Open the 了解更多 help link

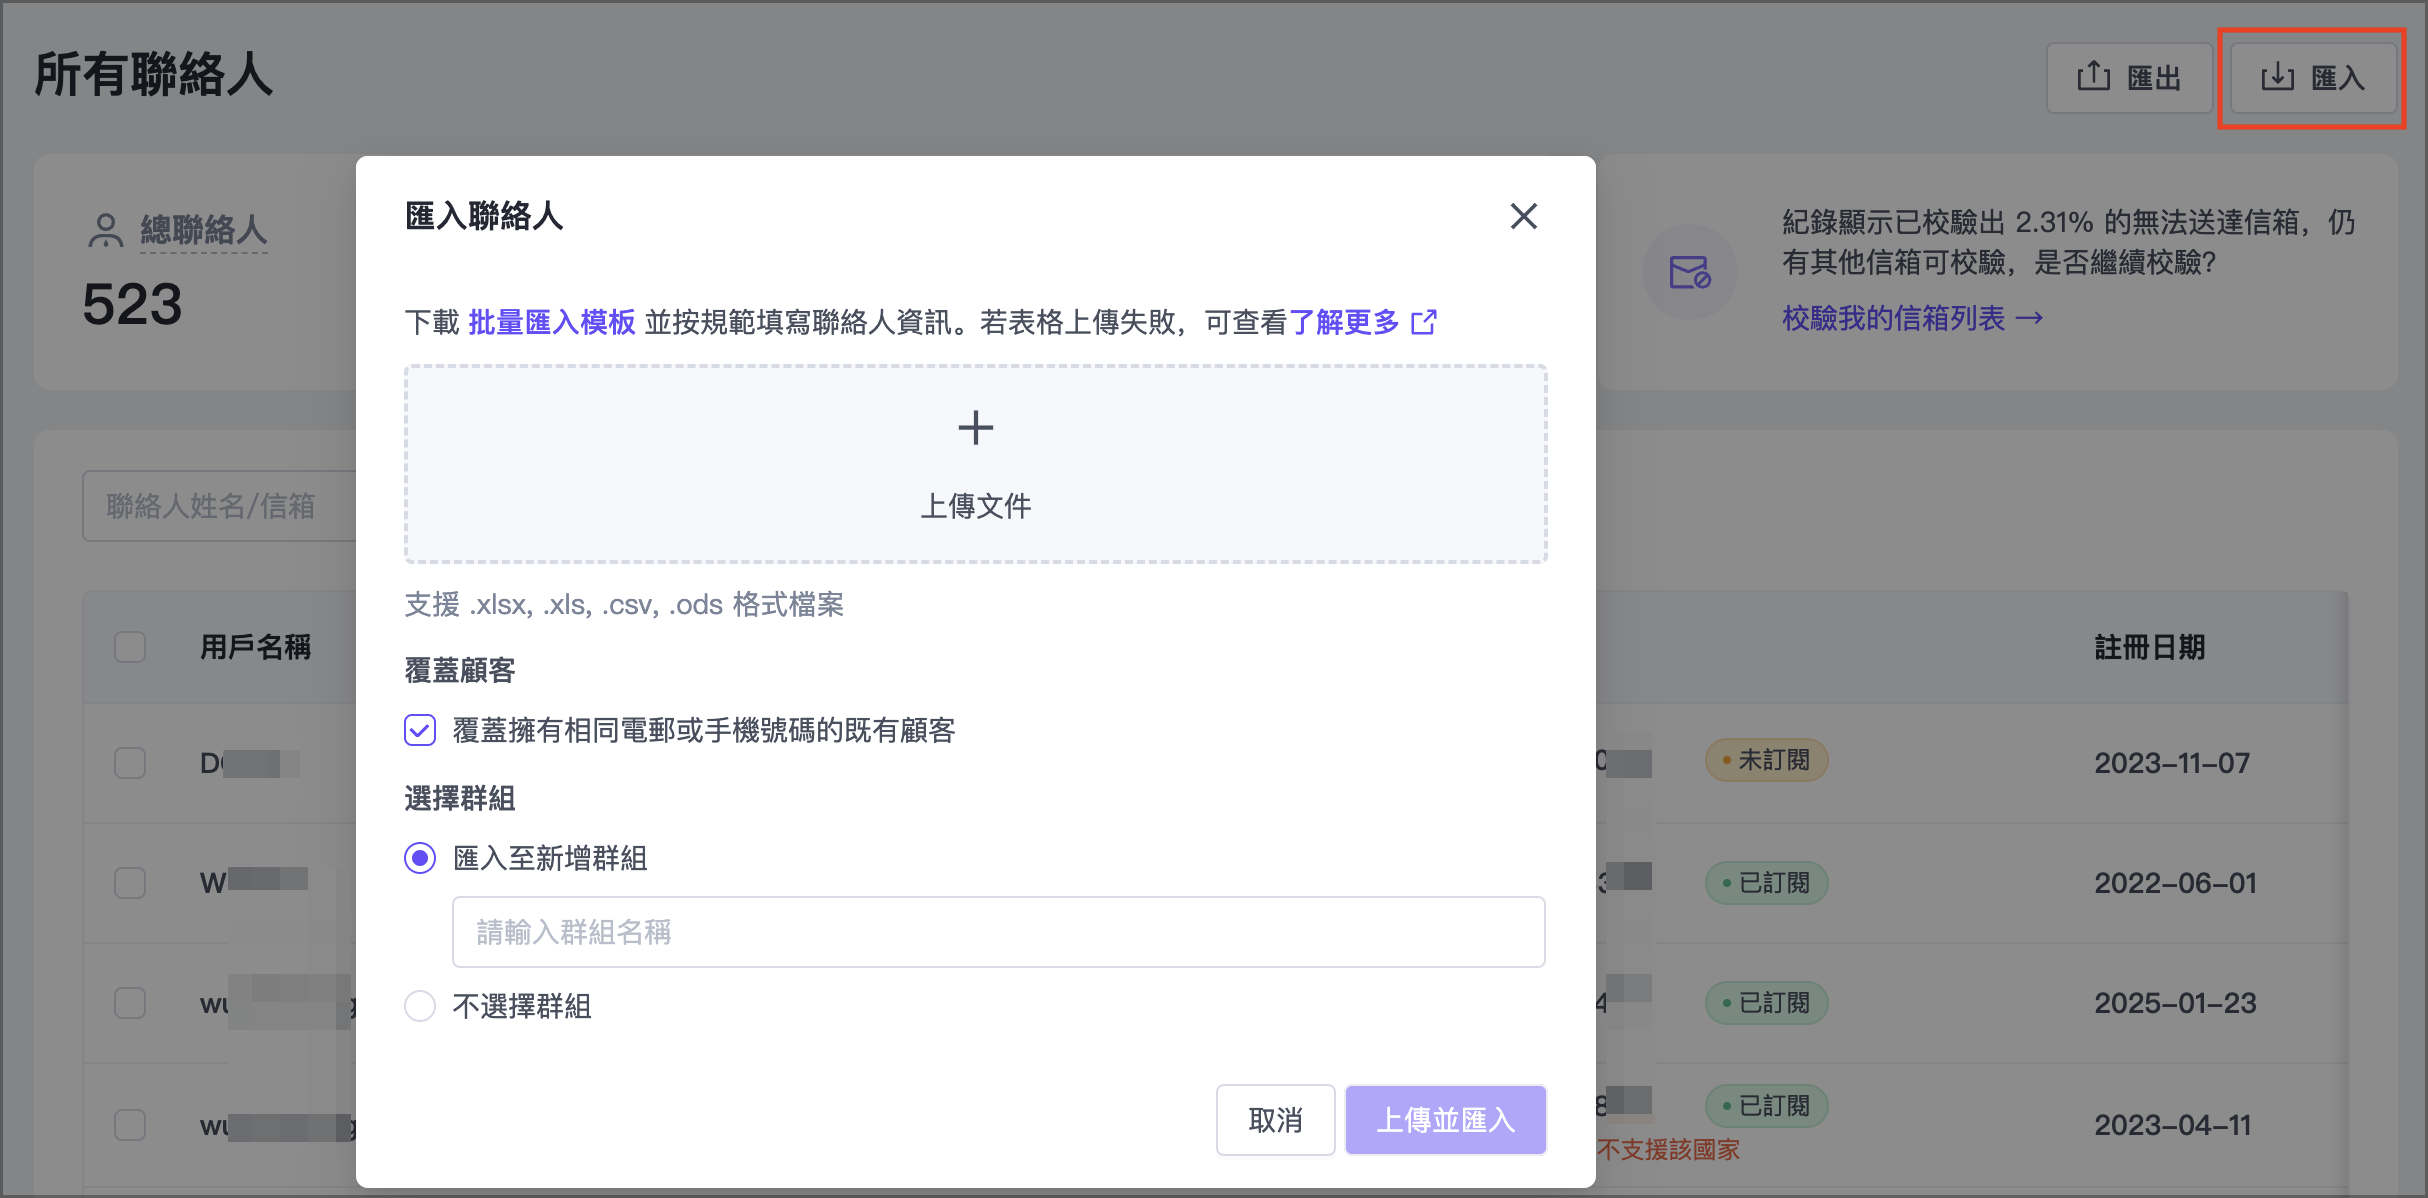pos(1343,322)
